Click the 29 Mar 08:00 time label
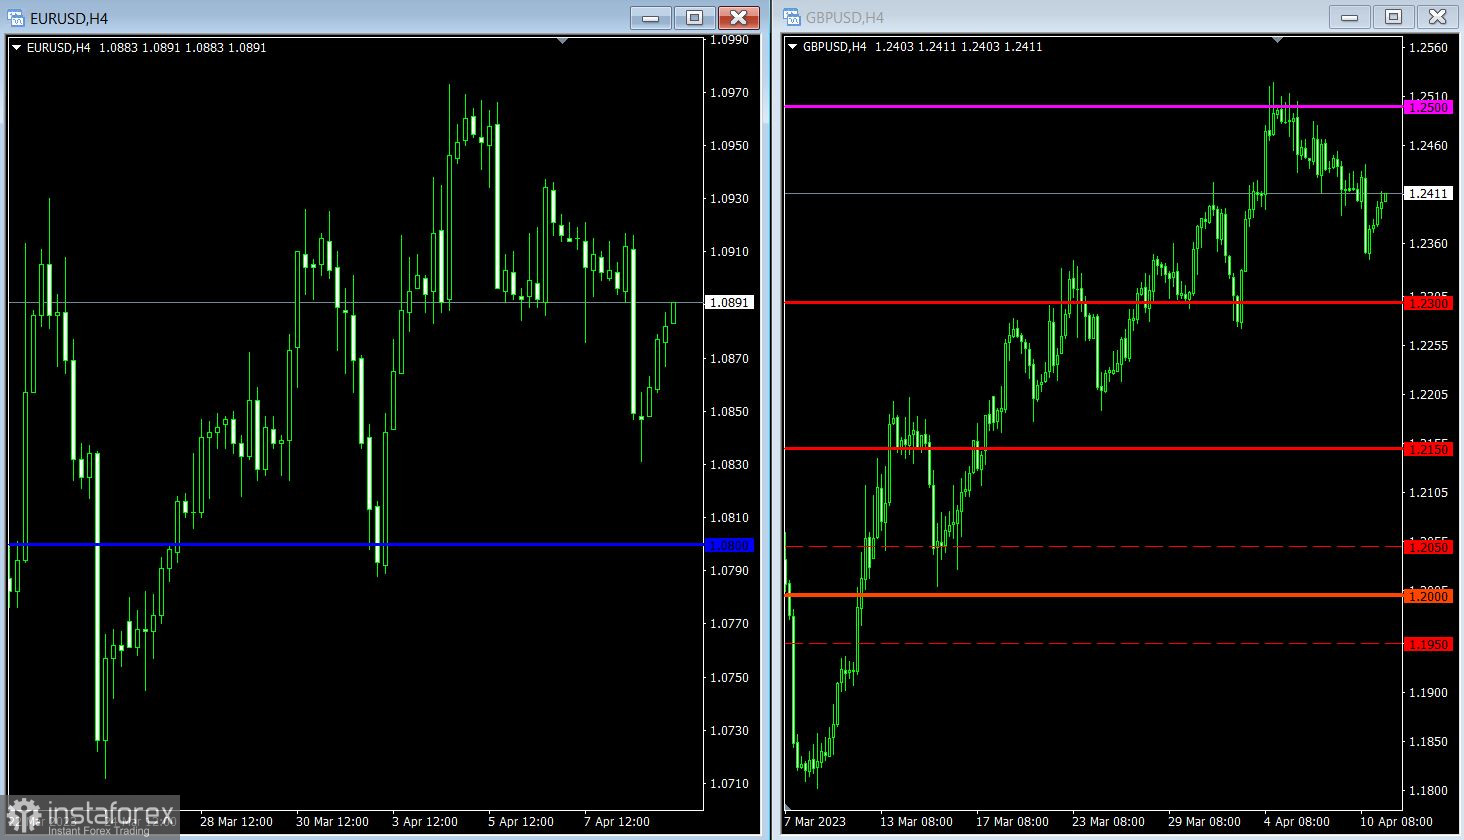This screenshot has width=1464, height=840. (1204, 822)
